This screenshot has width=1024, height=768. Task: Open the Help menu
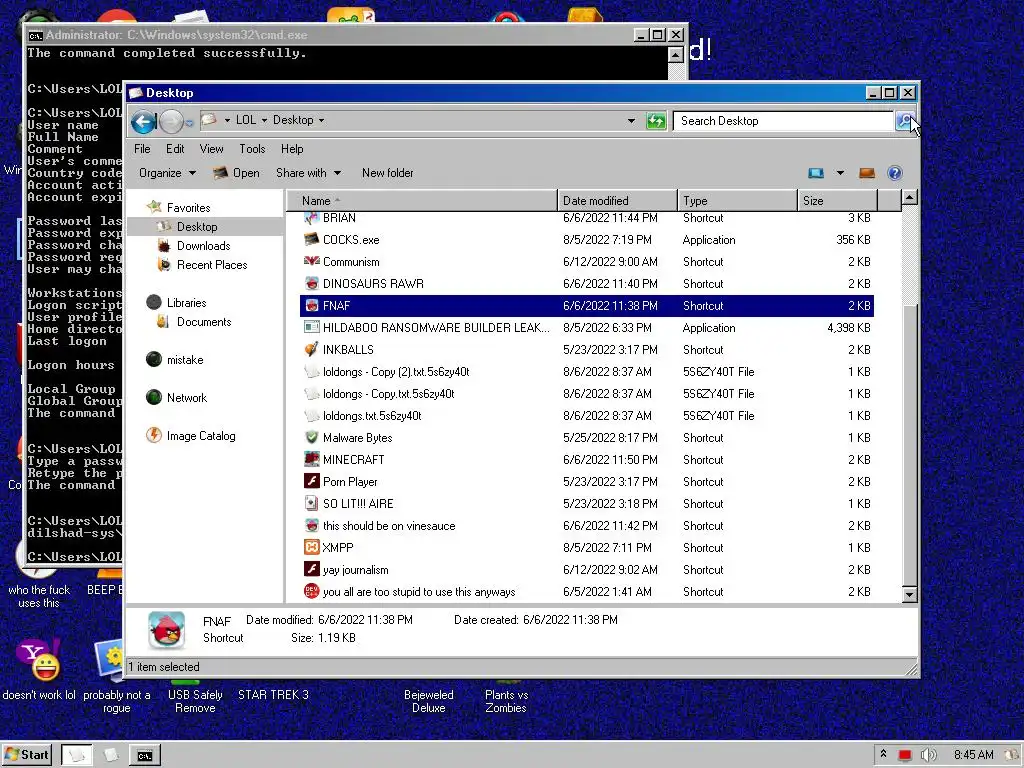292,149
